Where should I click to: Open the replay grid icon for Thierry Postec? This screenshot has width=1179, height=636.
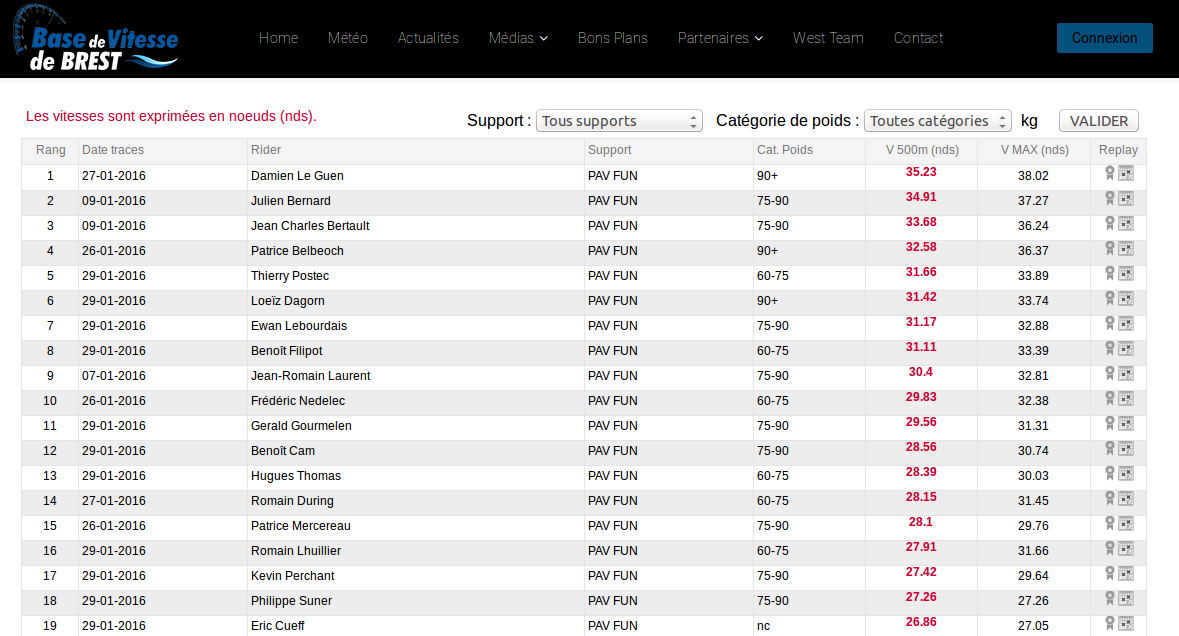(x=1126, y=273)
